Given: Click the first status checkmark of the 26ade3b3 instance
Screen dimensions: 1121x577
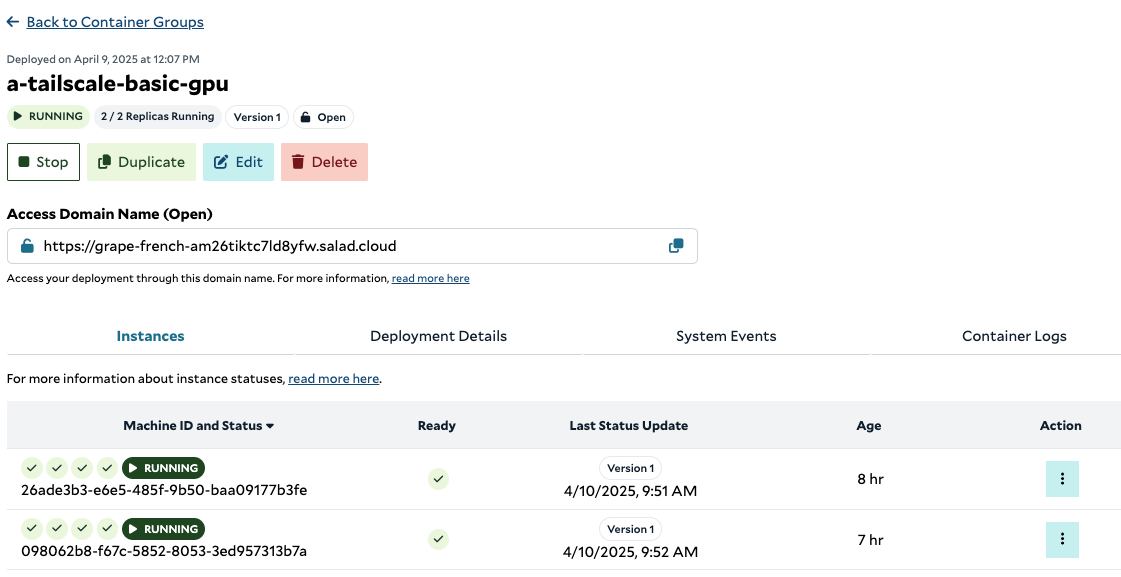Looking at the screenshot, I should click(x=31, y=468).
